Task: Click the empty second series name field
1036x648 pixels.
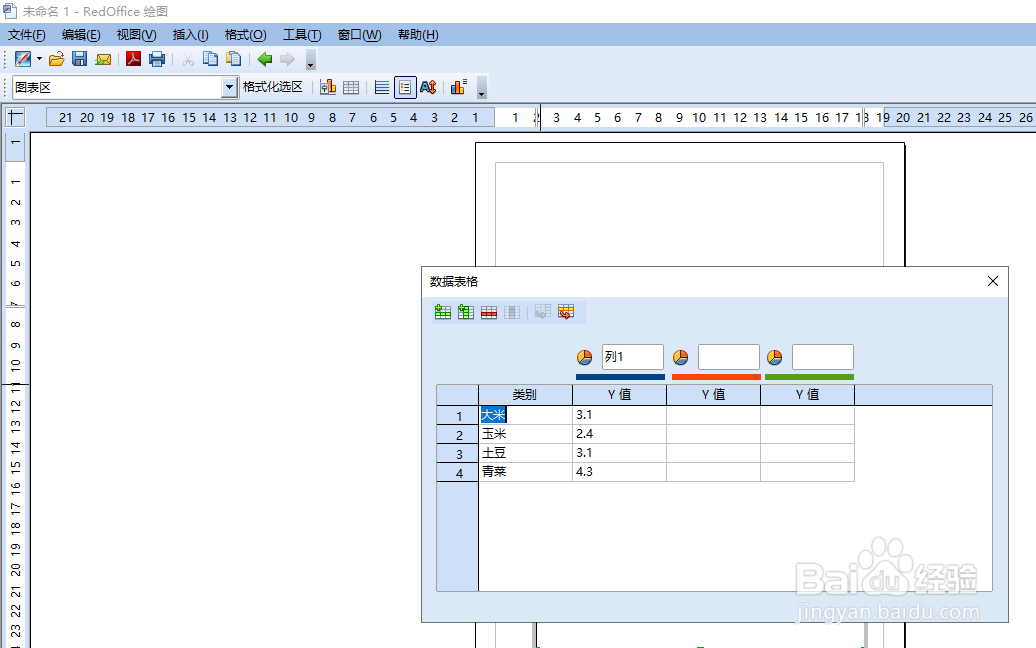Action: click(729, 357)
